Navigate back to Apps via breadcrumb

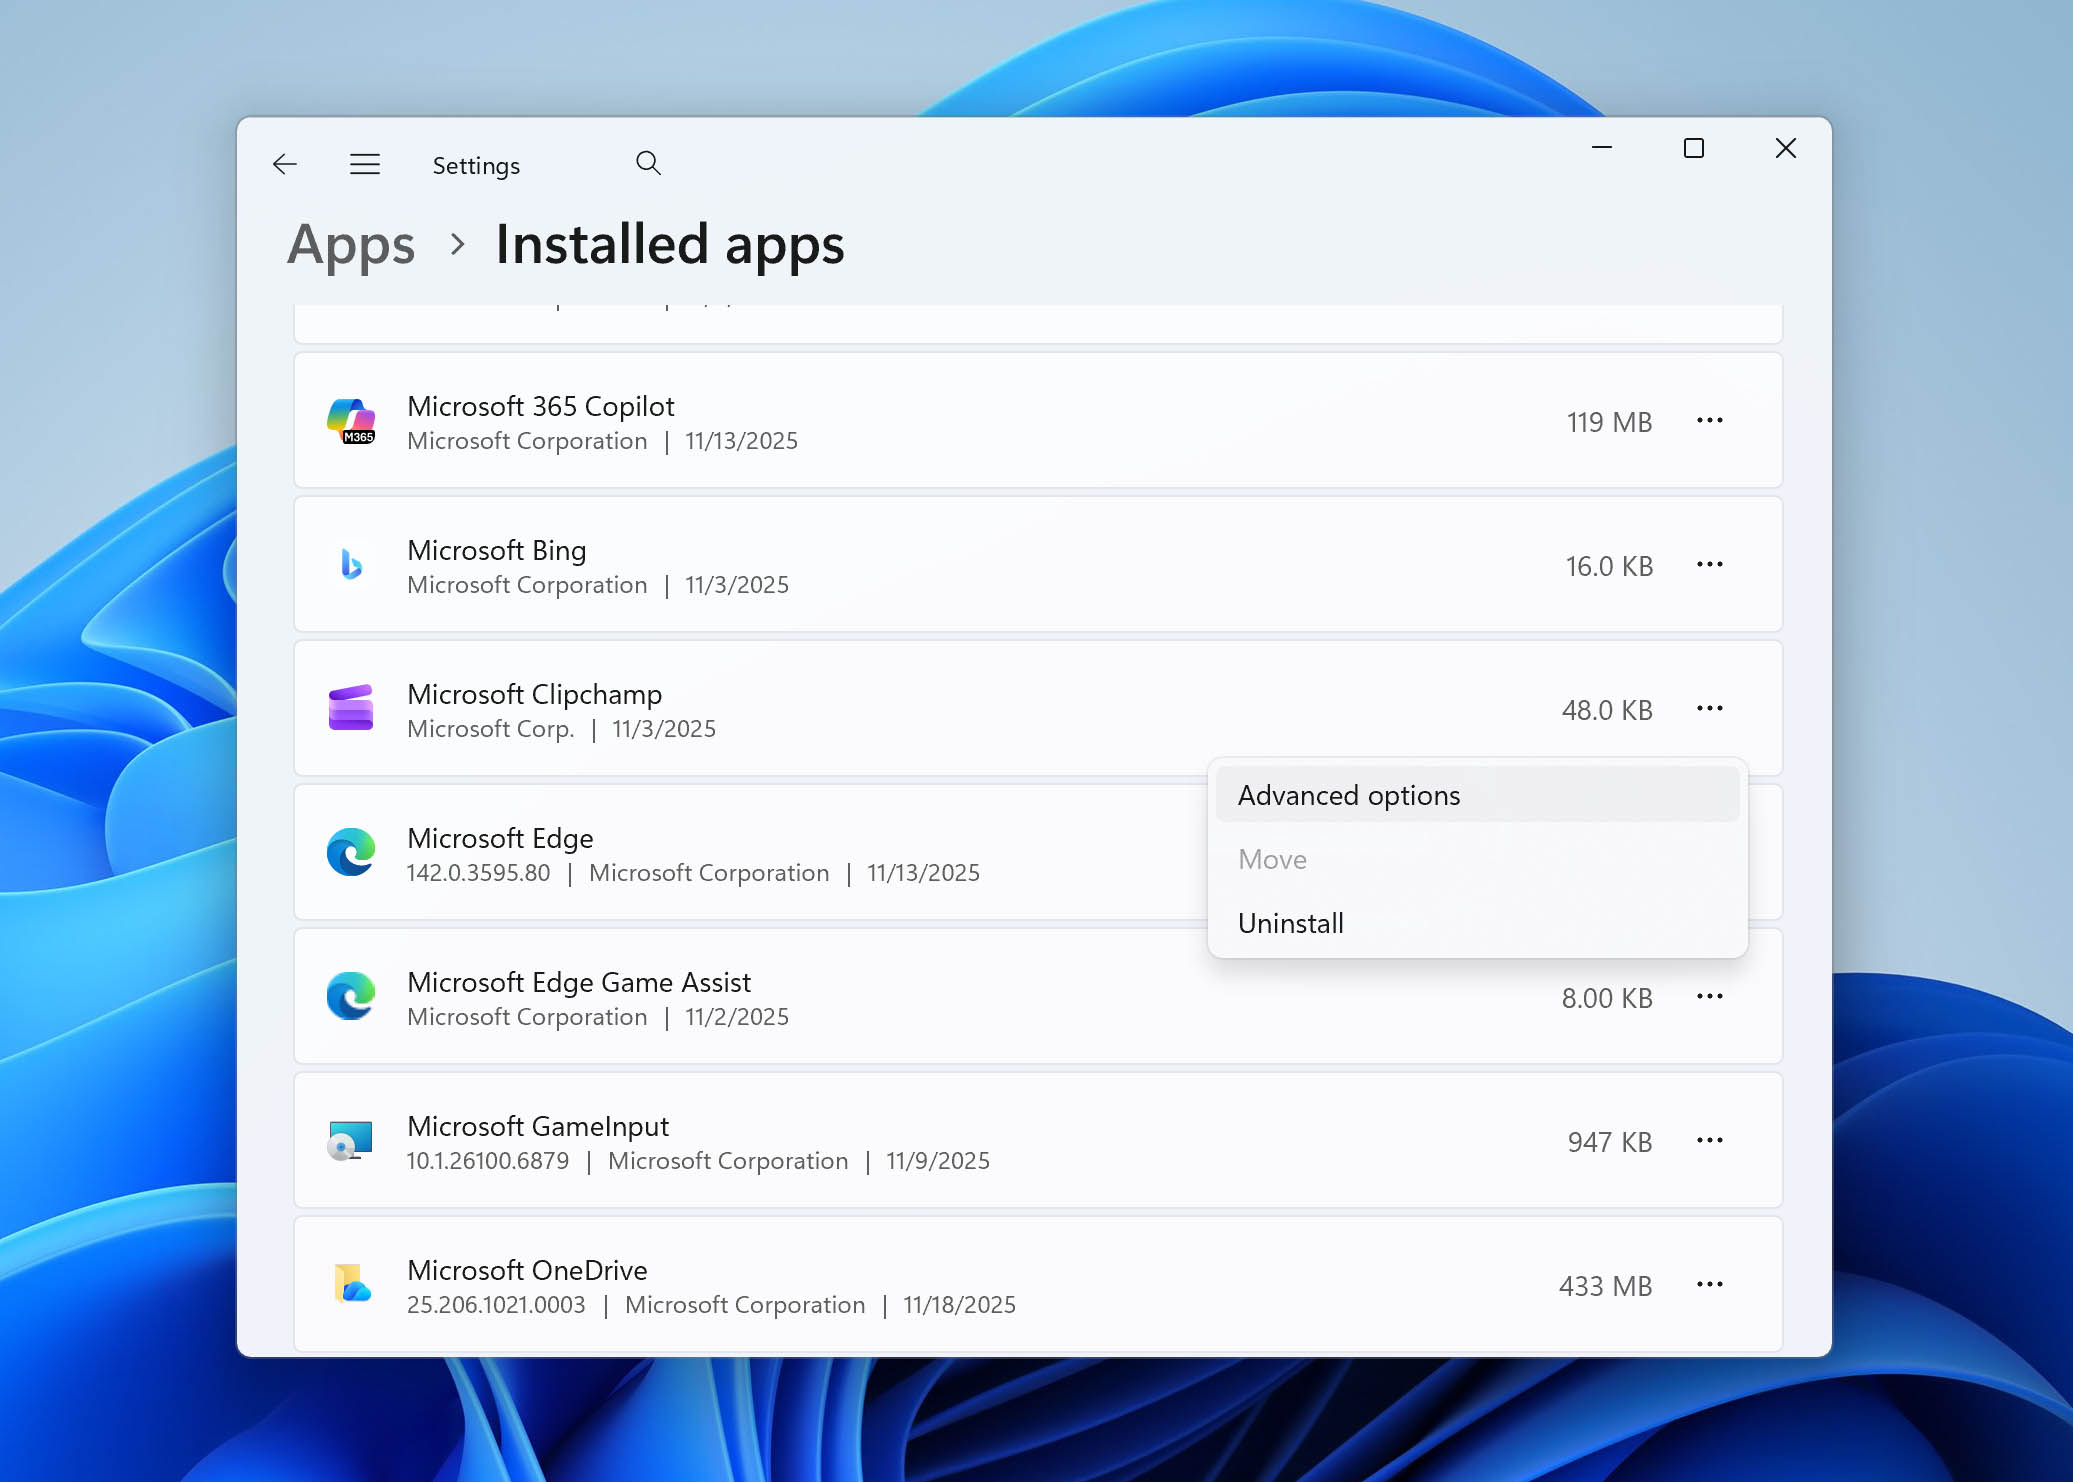[352, 243]
